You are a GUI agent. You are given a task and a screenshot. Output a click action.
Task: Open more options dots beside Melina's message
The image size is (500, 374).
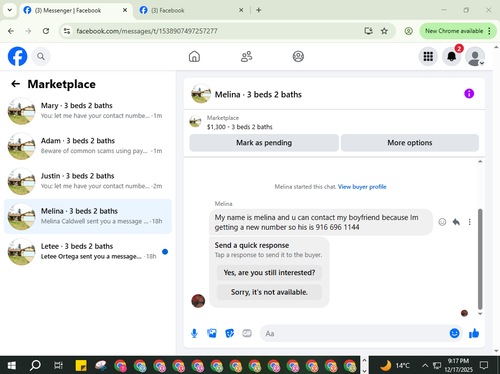pos(470,222)
